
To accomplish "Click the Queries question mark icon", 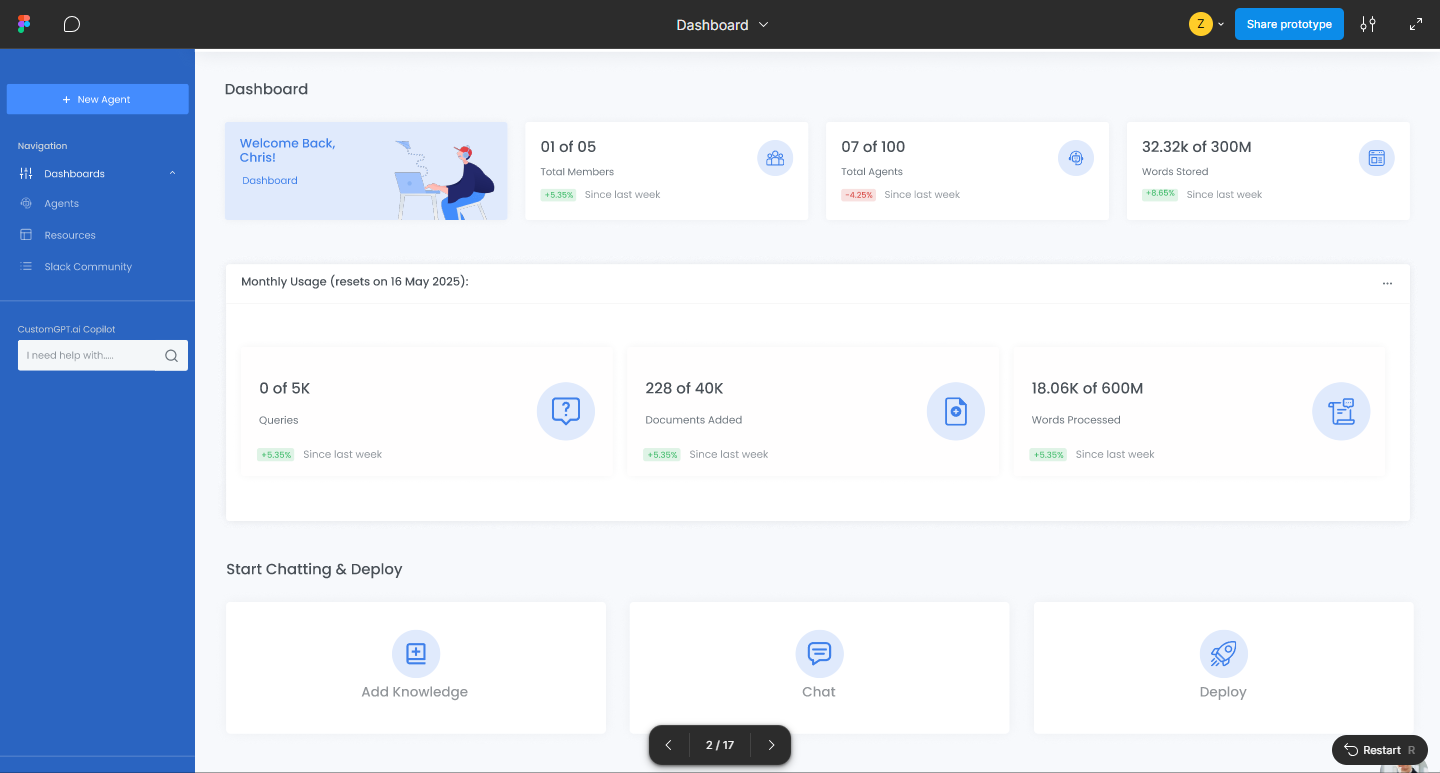I will [565, 411].
